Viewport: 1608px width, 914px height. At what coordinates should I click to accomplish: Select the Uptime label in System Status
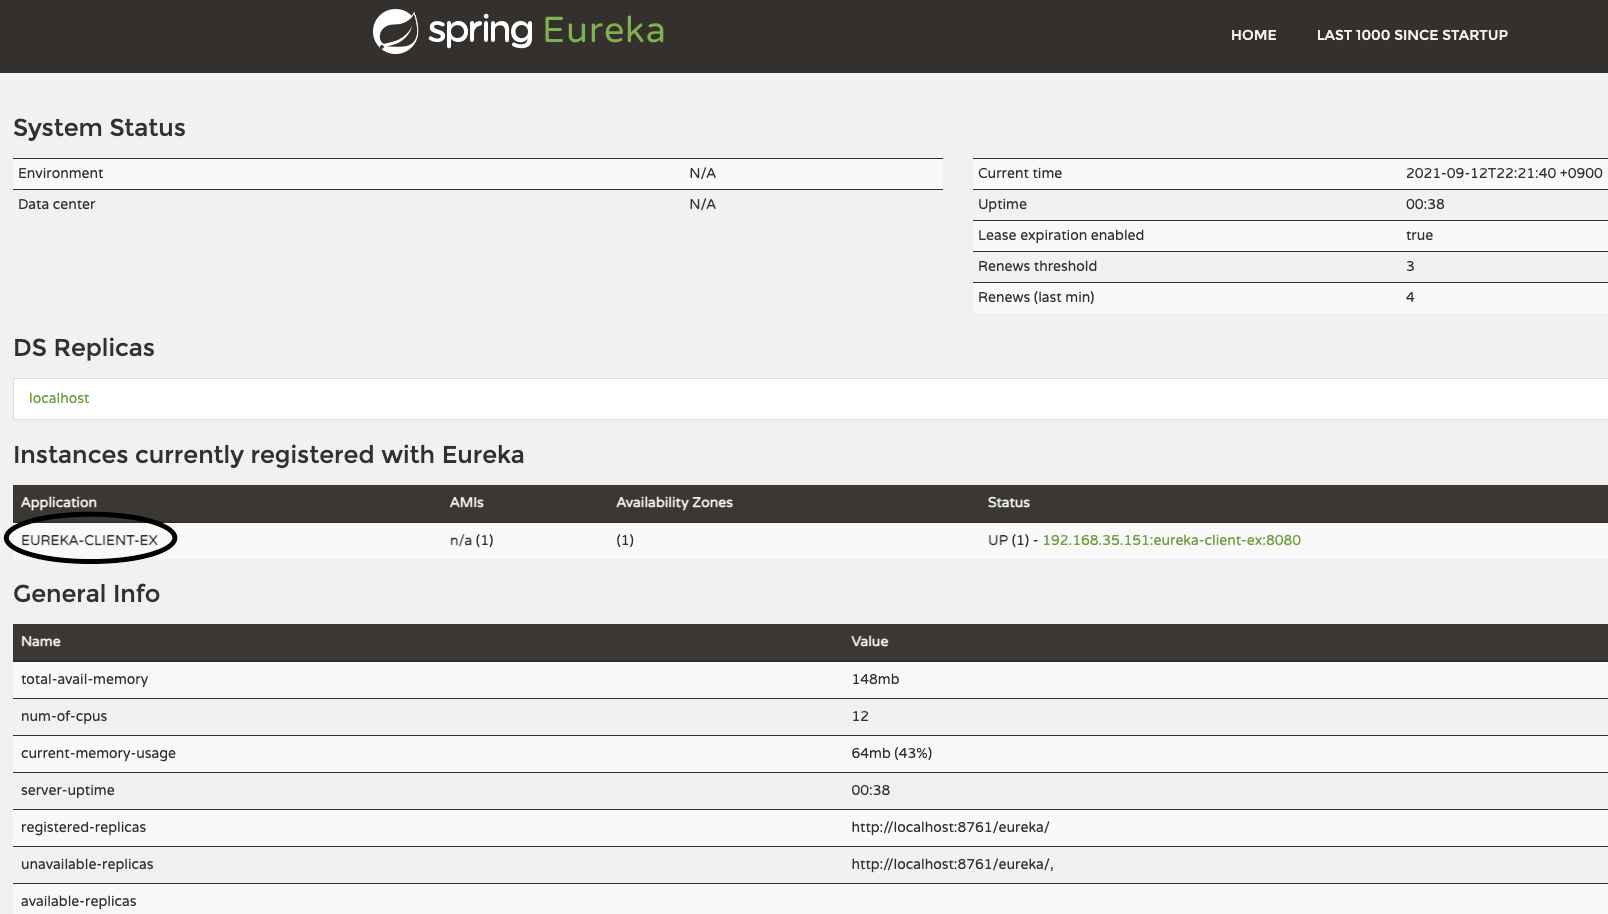click(x=1002, y=204)
